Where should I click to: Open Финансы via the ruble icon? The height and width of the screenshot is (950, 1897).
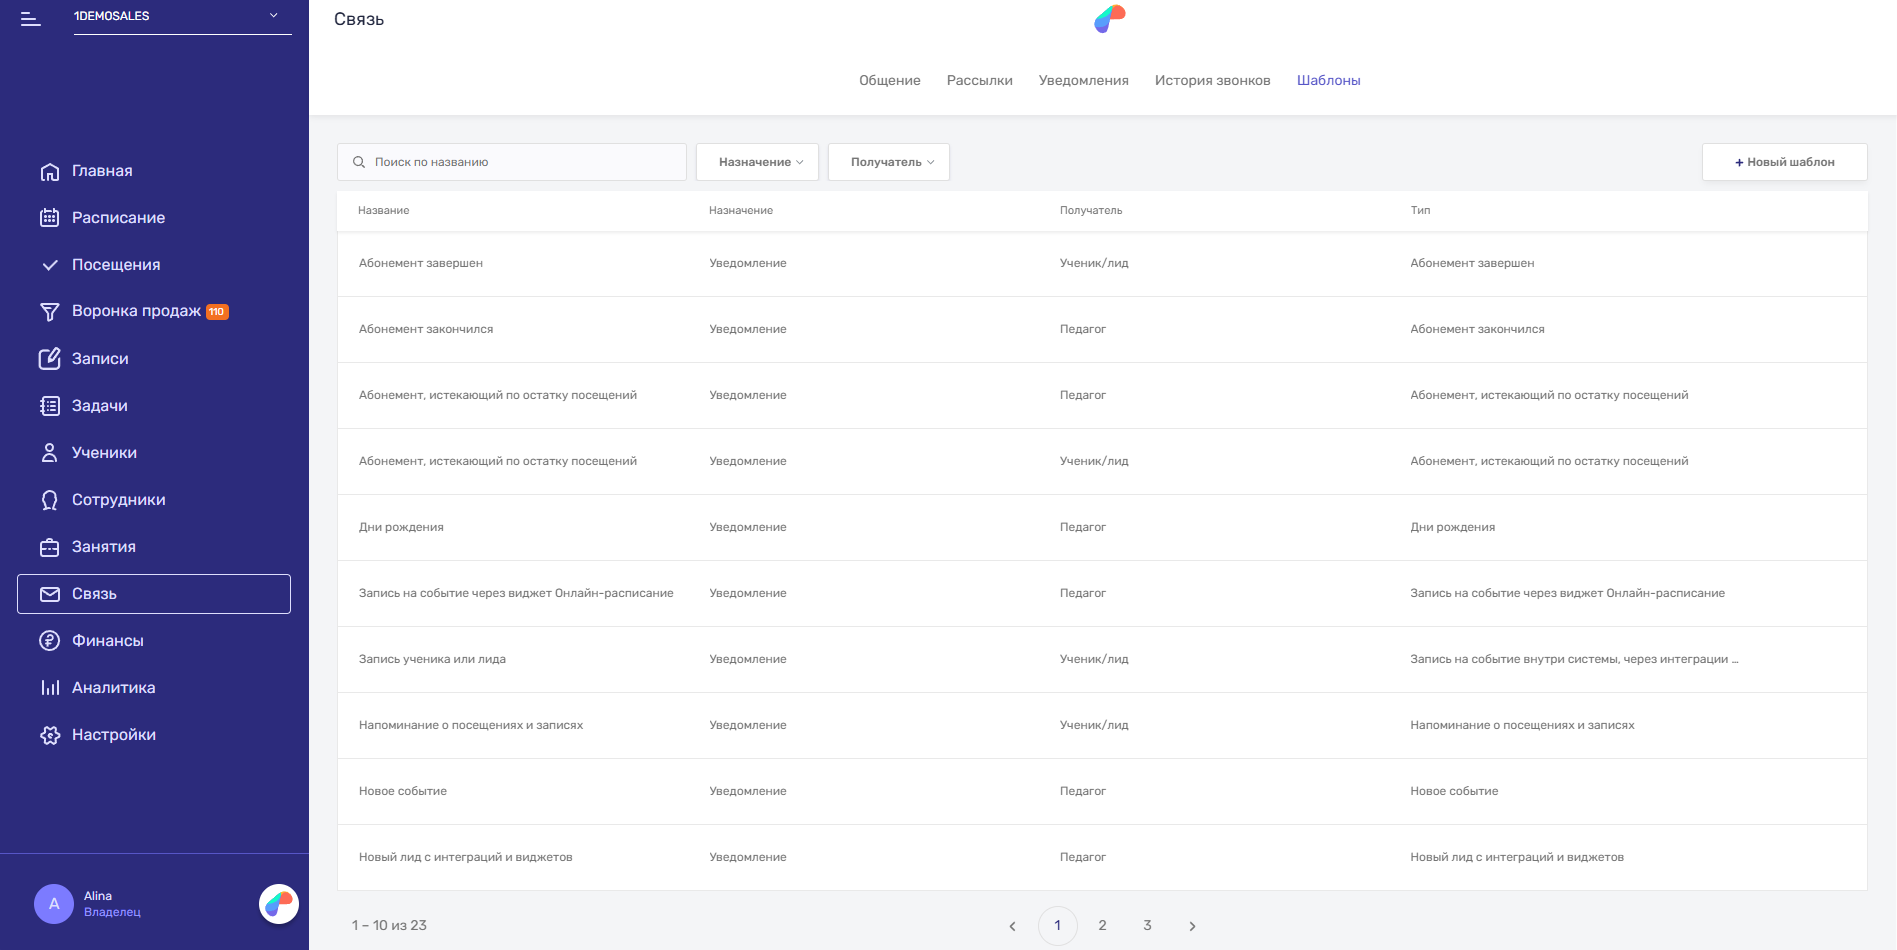click(x=49, y=641)
